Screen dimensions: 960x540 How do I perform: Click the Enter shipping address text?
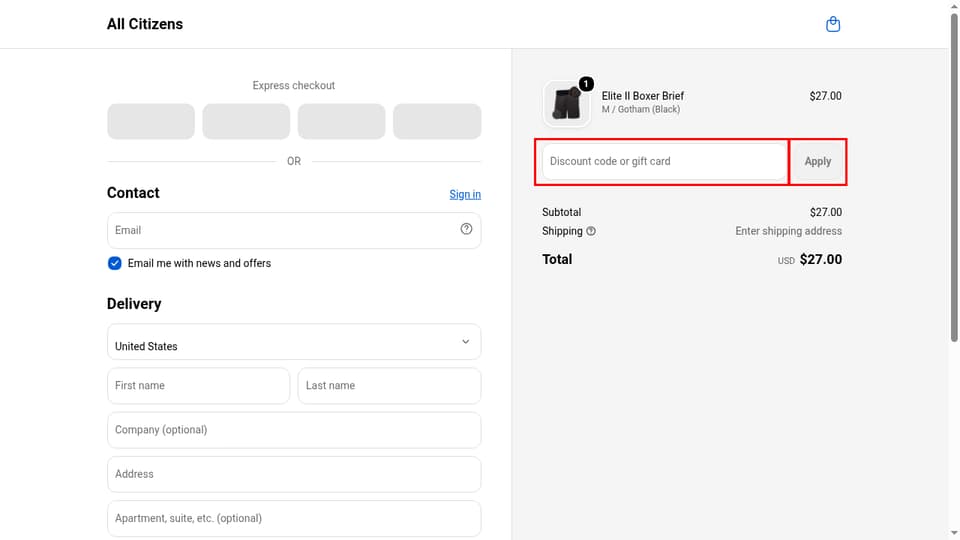tap(789, 231)
